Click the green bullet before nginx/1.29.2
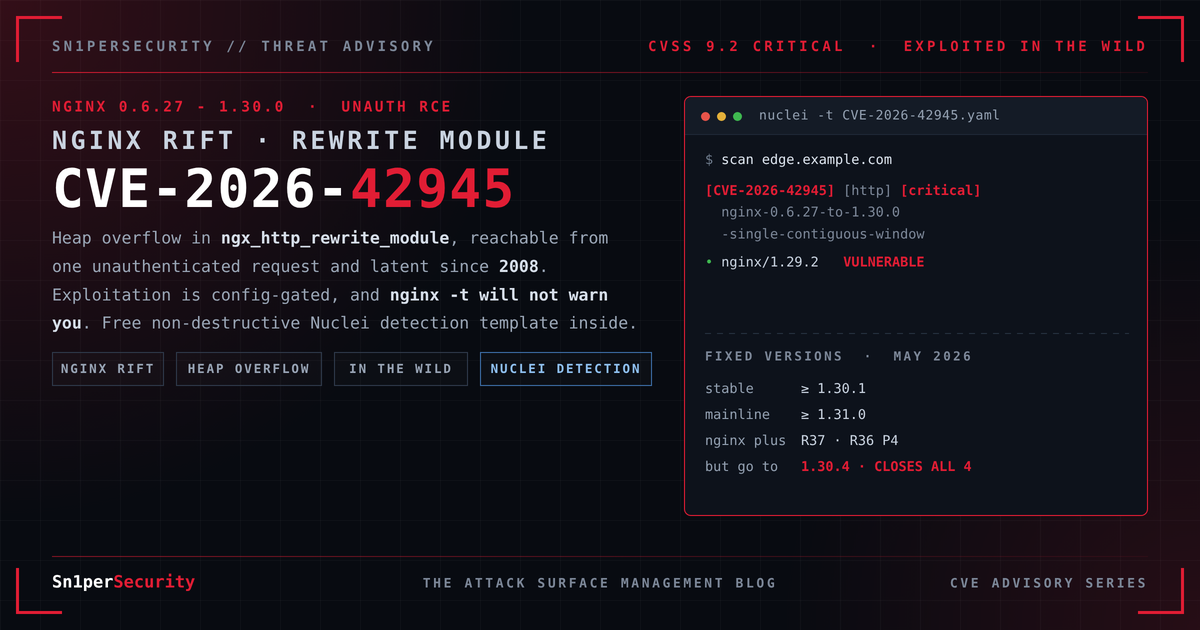This screenshot has height=630, width=1200. [x=709, y=262]
